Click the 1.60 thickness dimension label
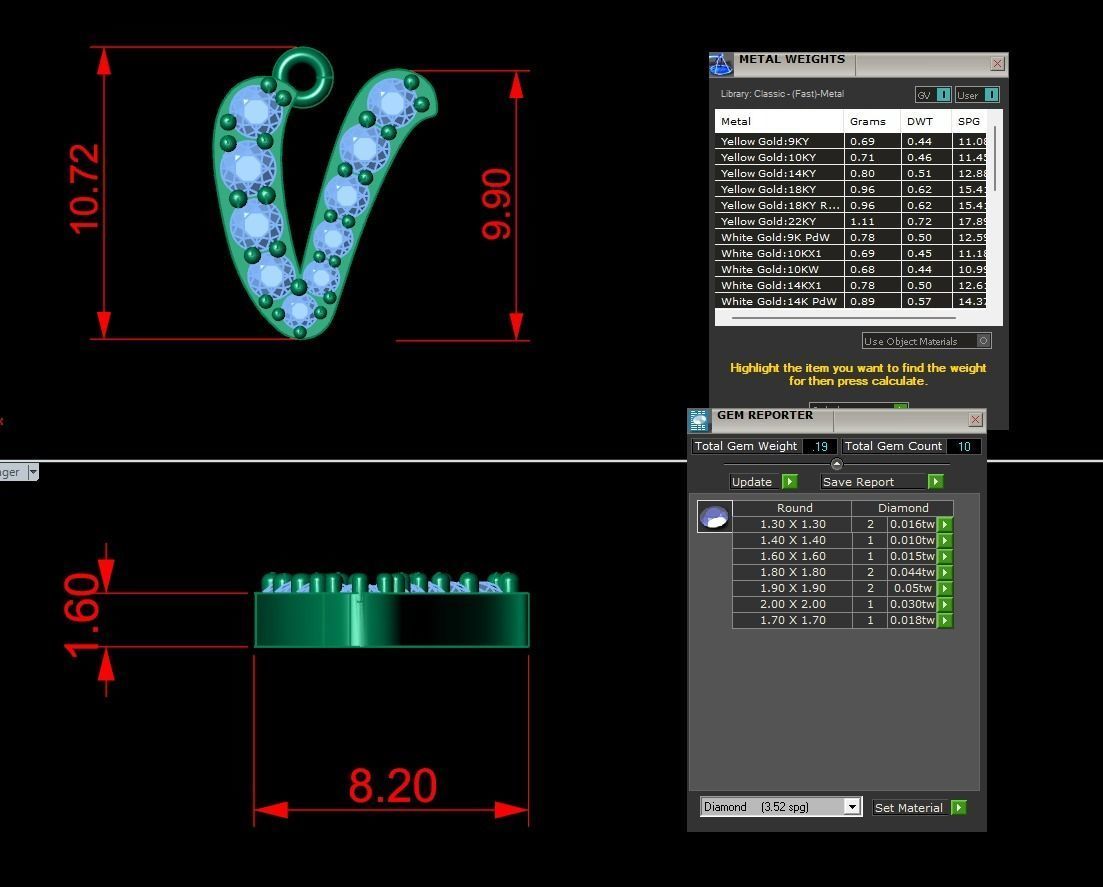 coord(82,615)
